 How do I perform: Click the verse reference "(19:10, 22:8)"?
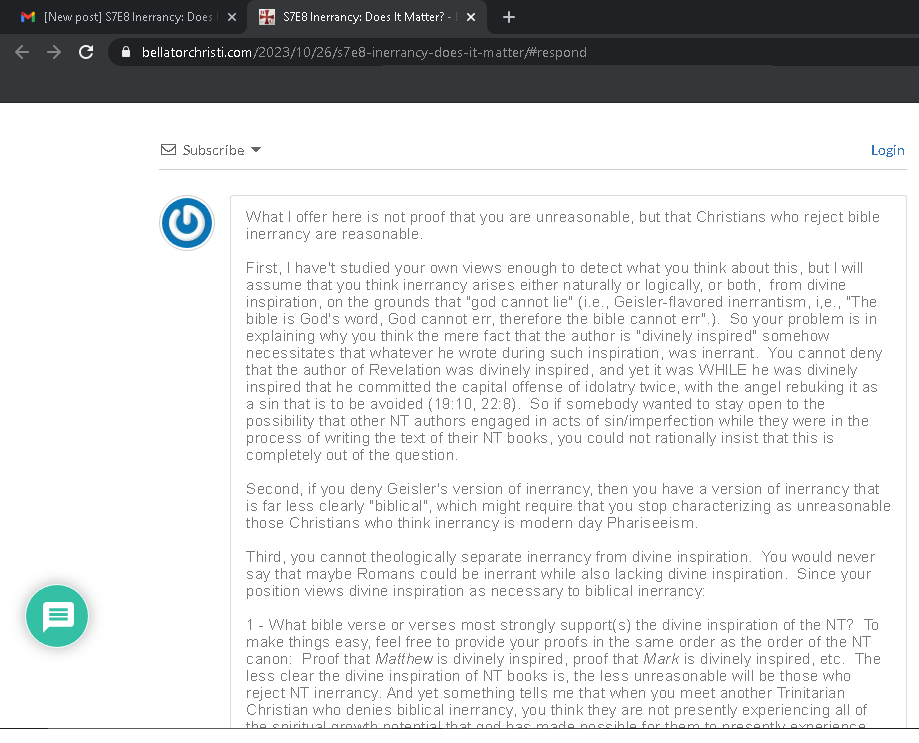(474, 404)
